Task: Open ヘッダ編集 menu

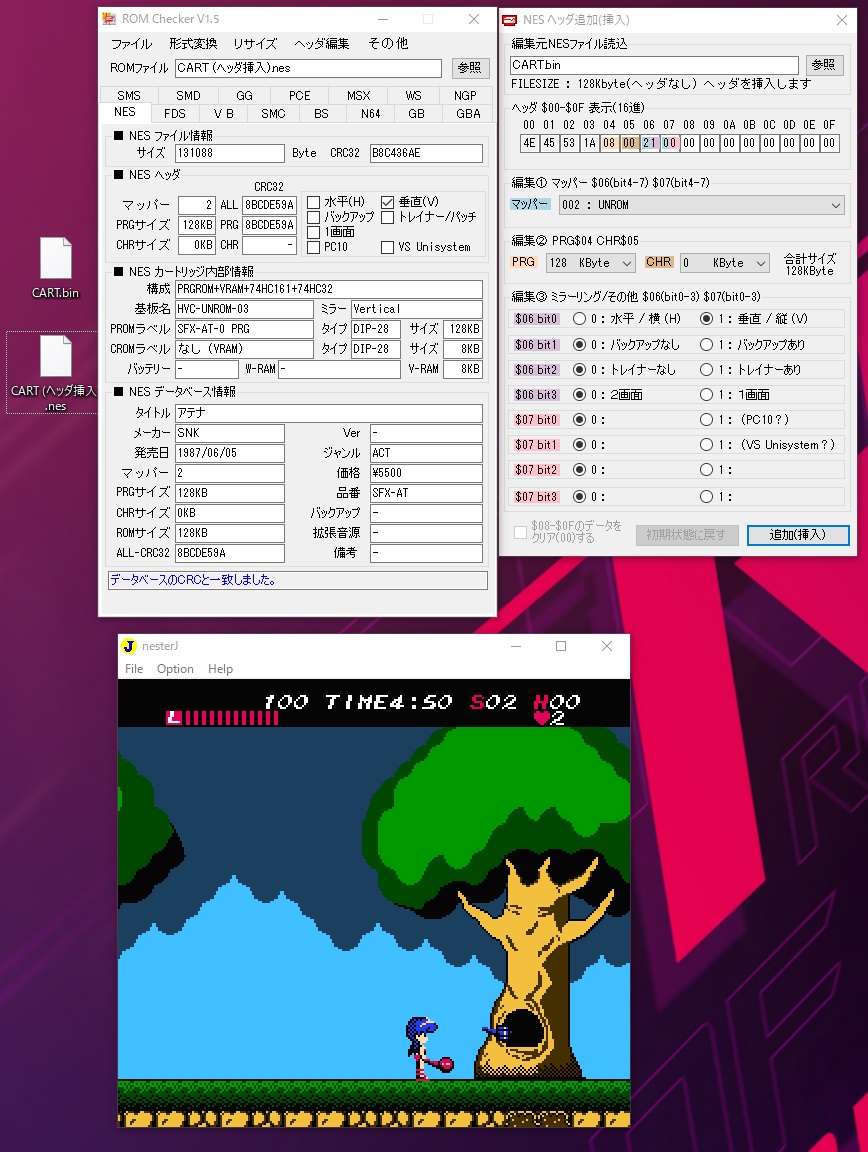Action: point(322,44)
